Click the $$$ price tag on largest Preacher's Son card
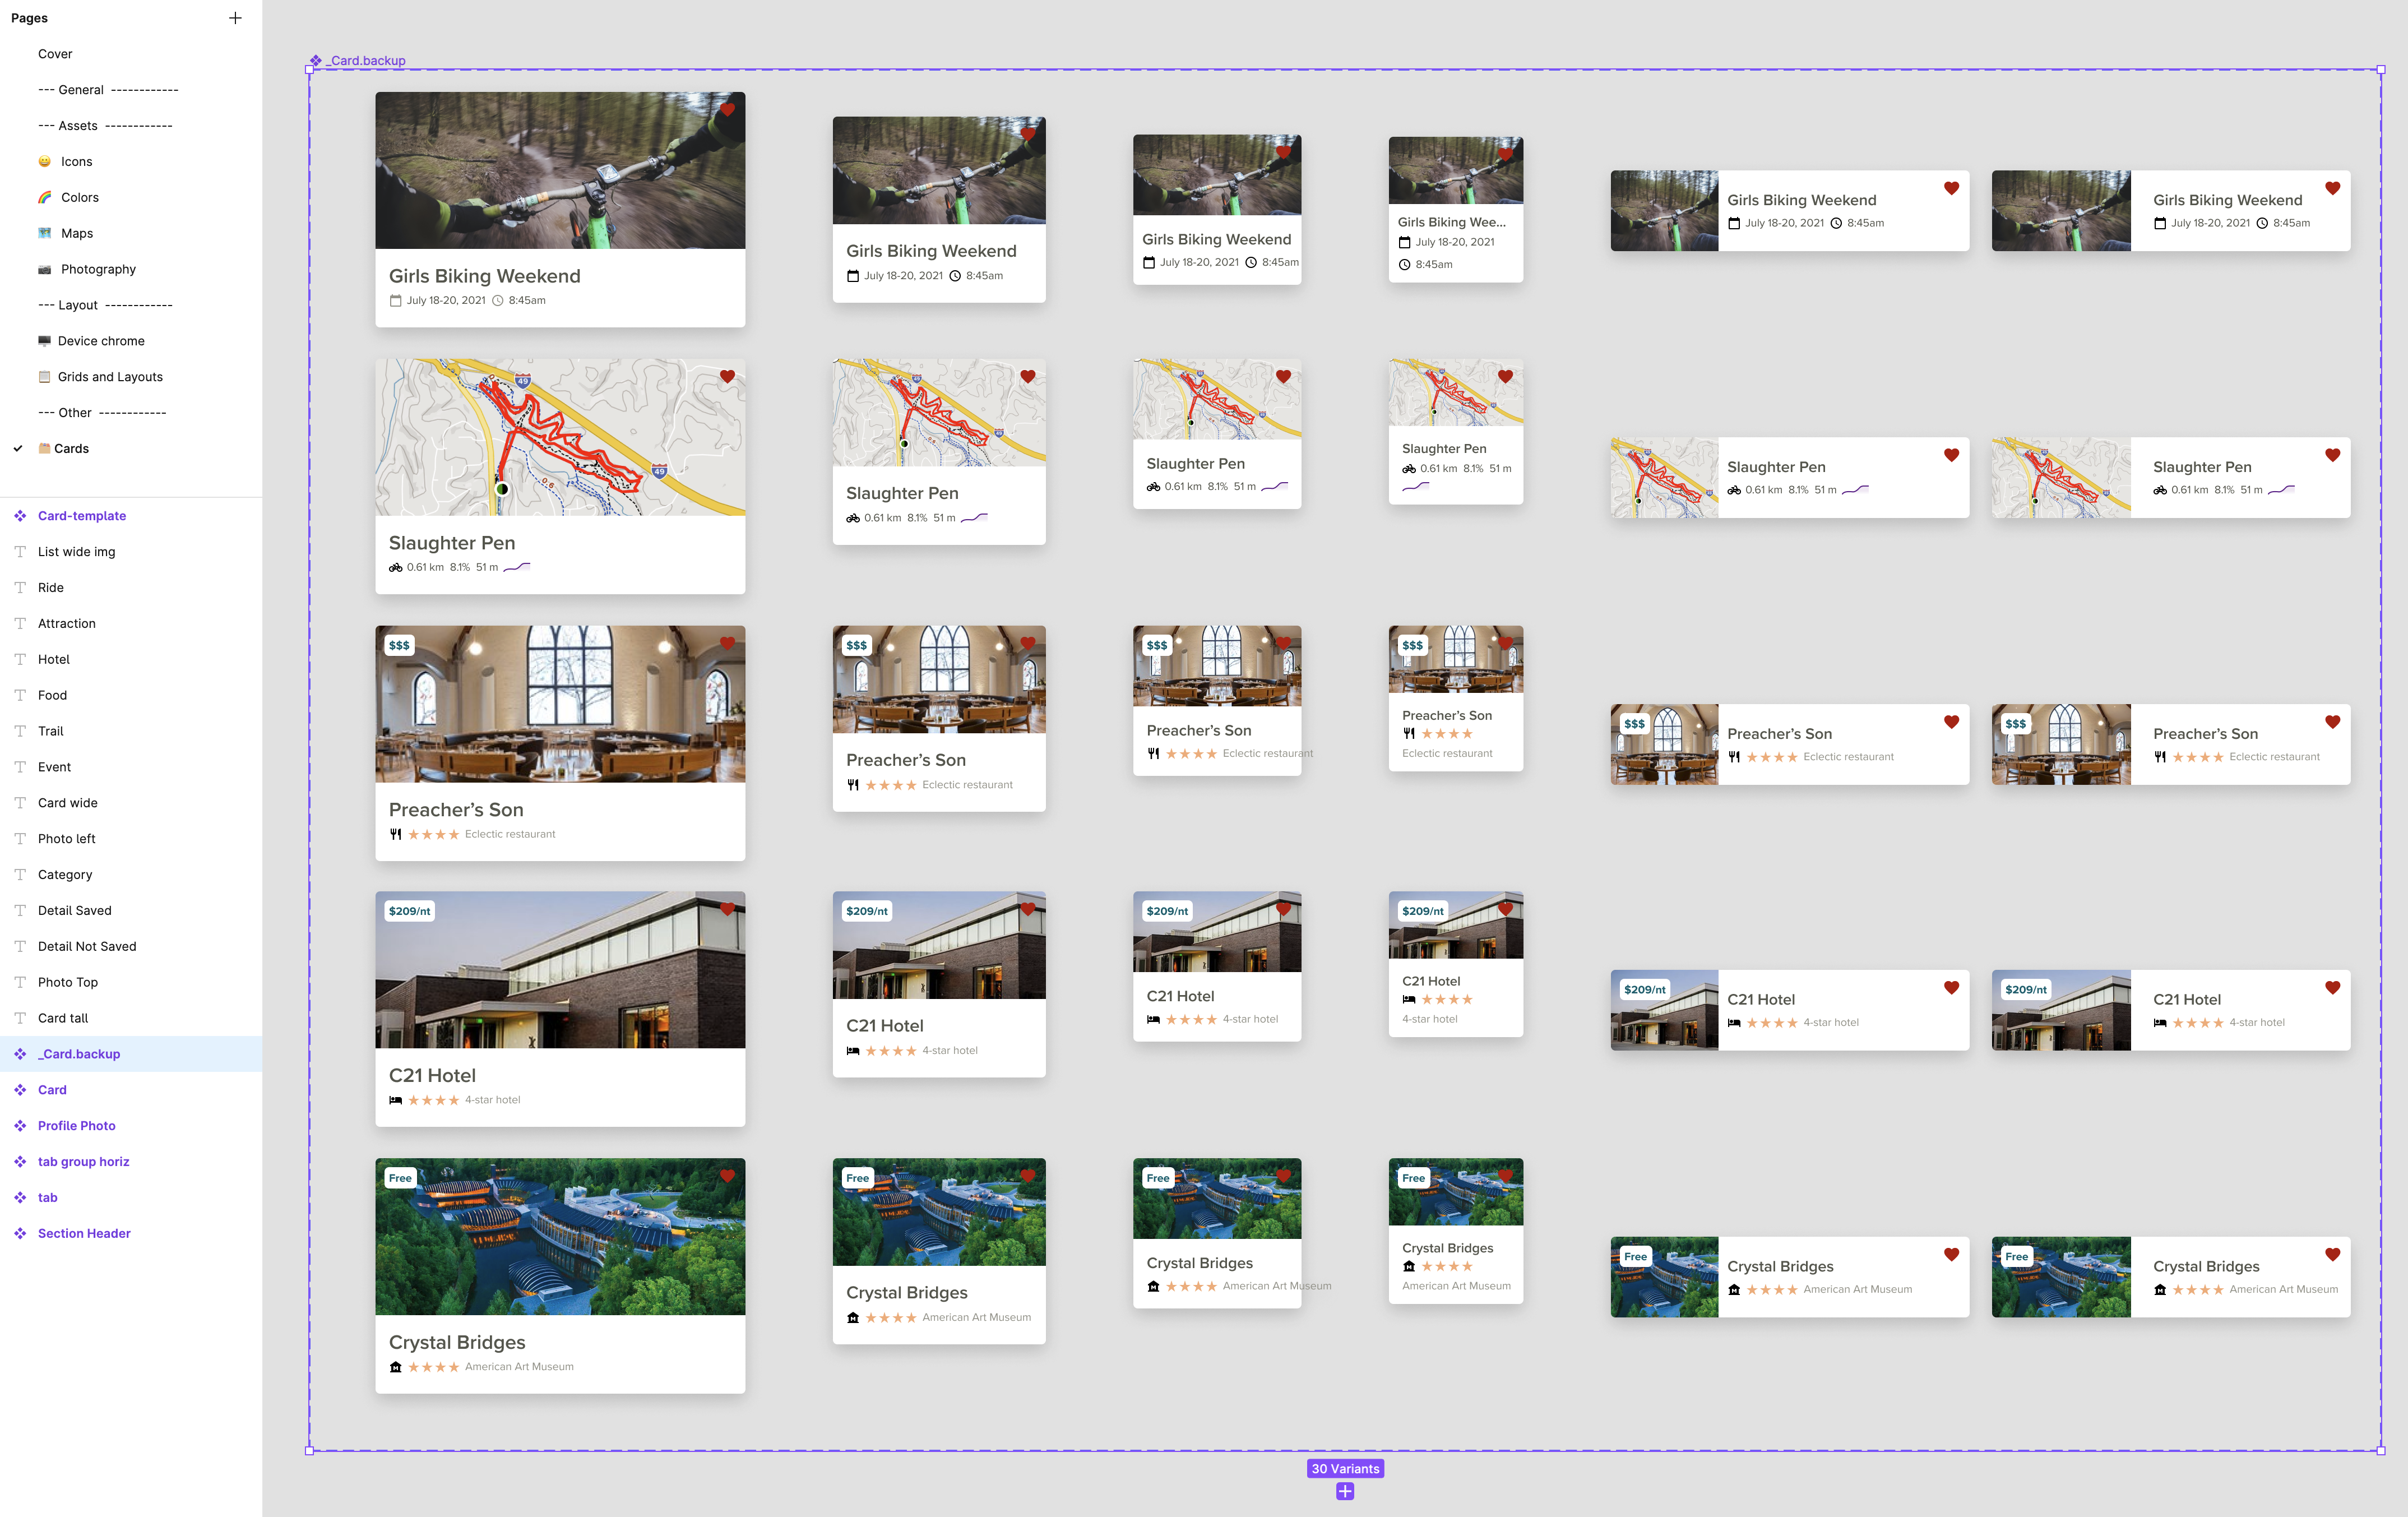This screenshot has height=1517, width=2408. 399,645
